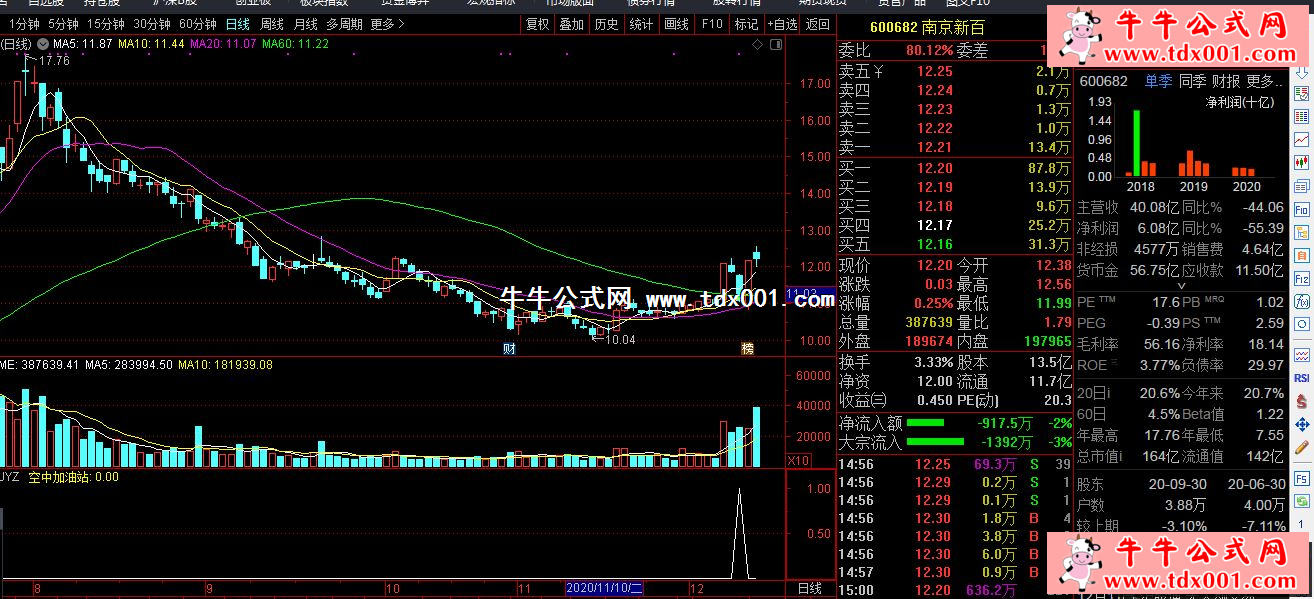Expand 更多.. in the finance panel
The image size is (1314, 599).
(x=1265, y=81)
